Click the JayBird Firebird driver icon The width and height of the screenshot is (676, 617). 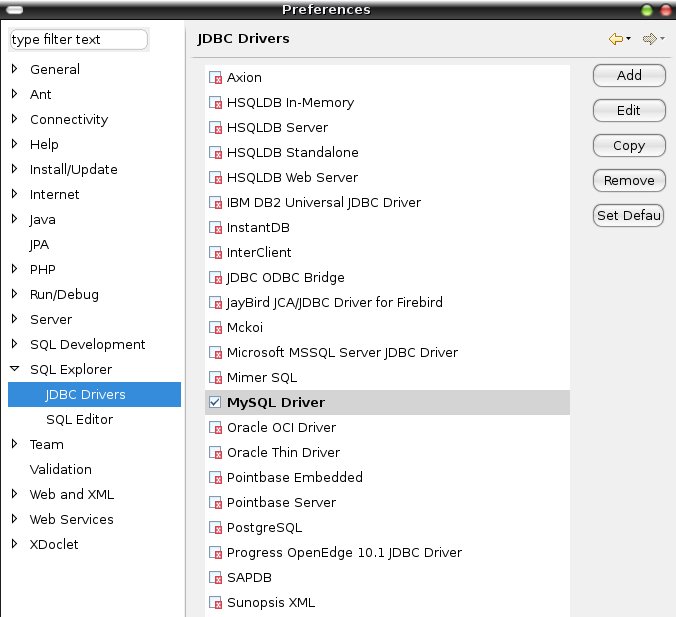(215, 303)
